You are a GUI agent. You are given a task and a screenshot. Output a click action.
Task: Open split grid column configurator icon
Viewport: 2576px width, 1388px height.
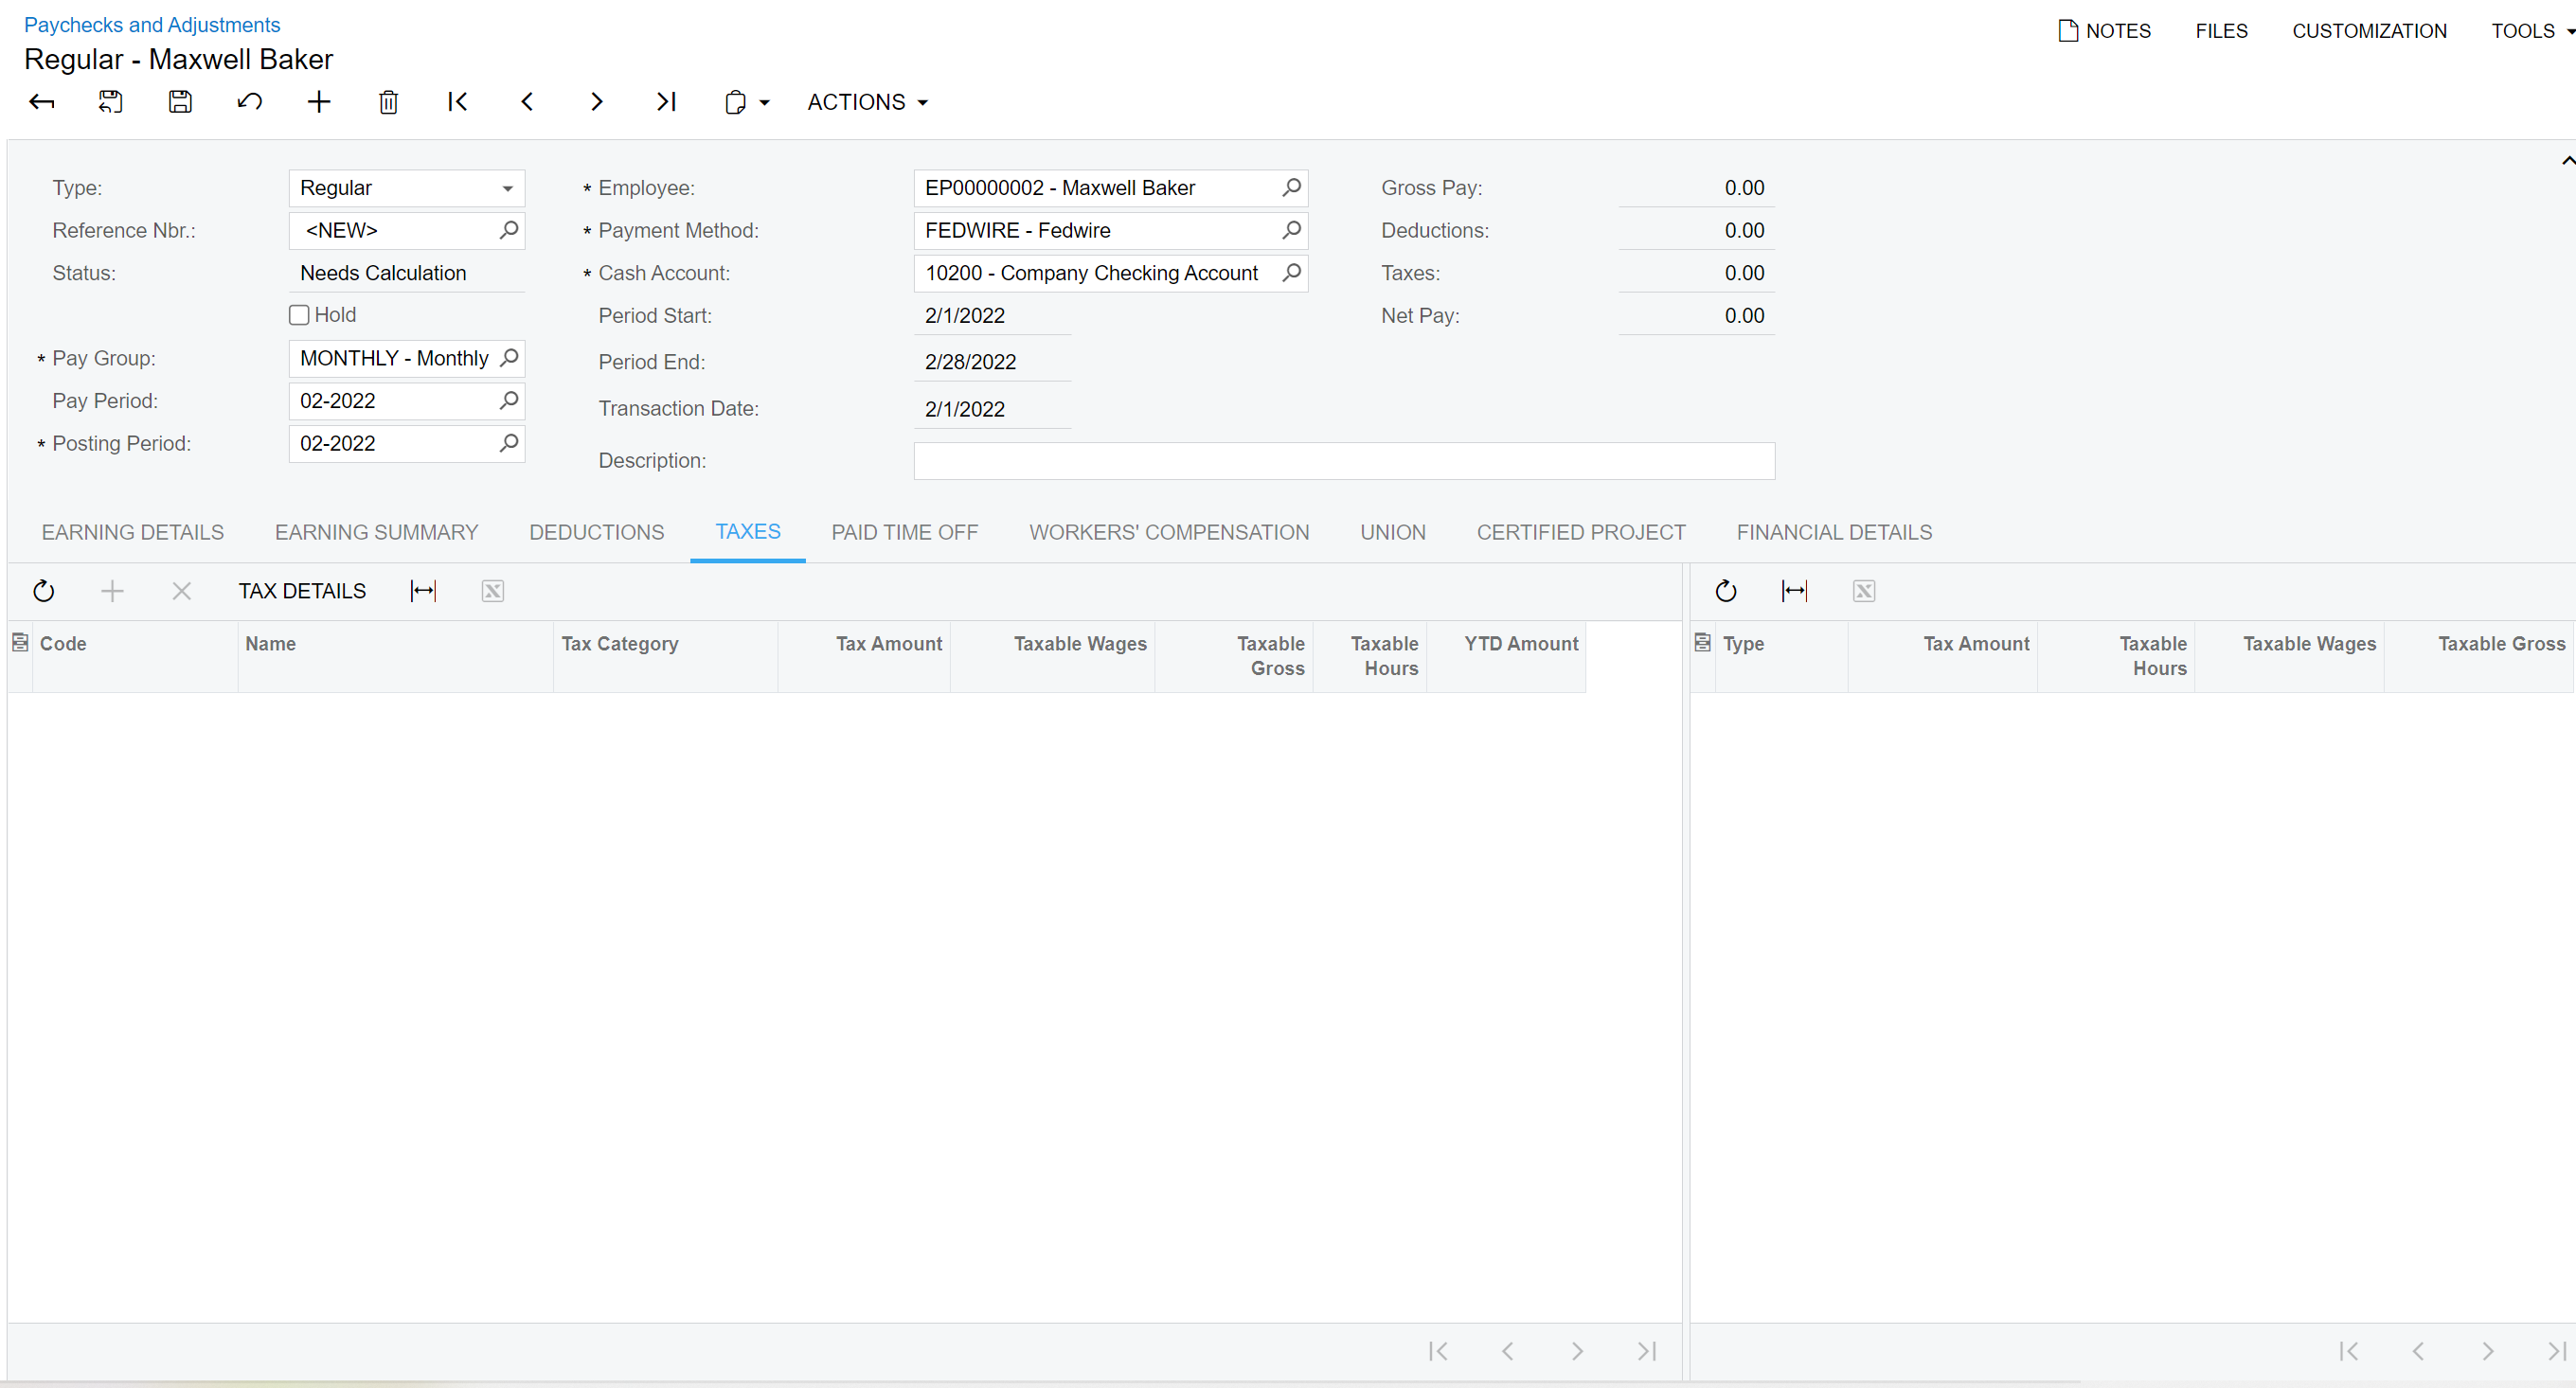coord(1702,643)
